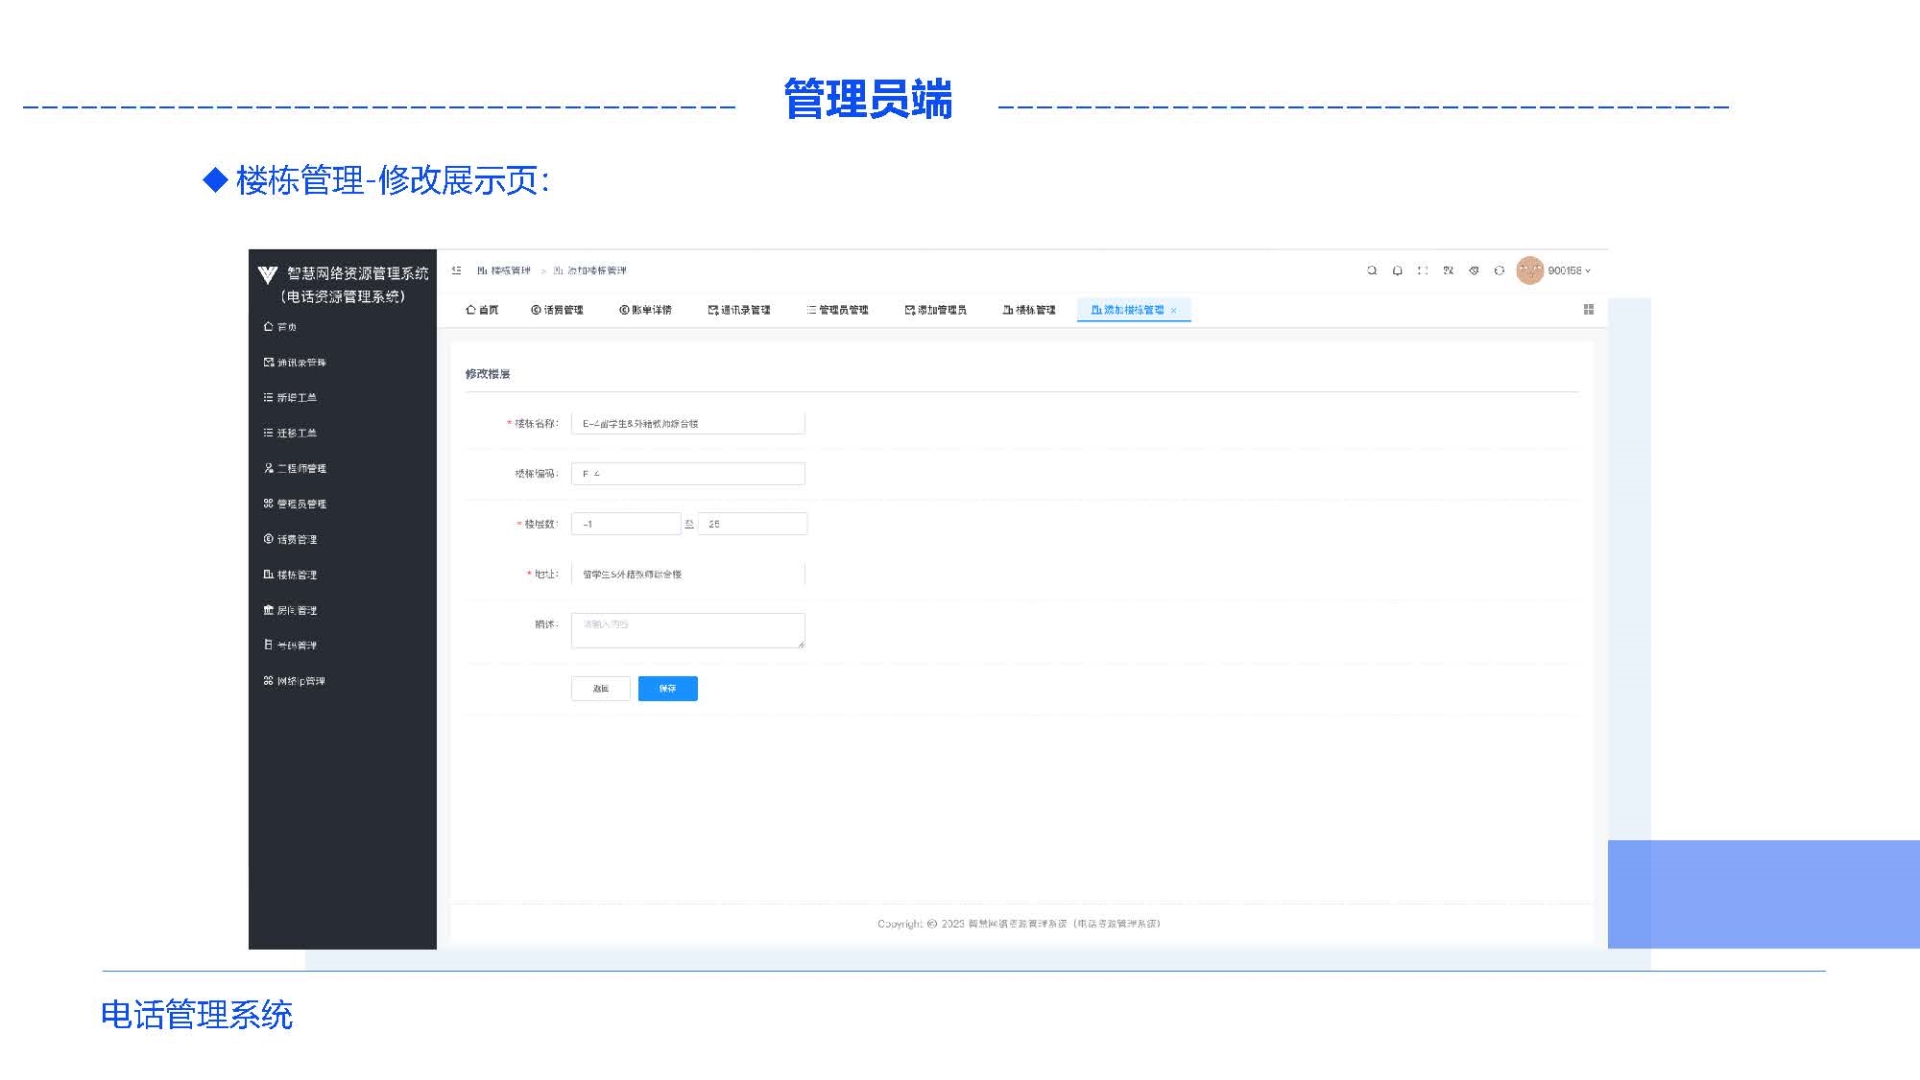Open the notification bell icon
Screen dimensions: 1920x1080
[x=1397, y=271]
